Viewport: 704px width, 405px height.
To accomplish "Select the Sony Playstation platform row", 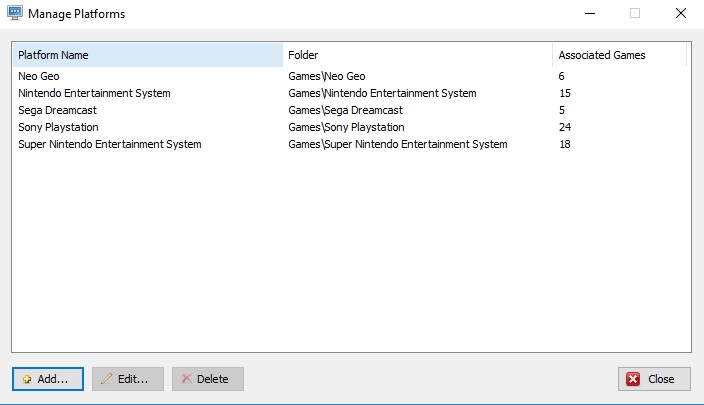I will click(351, 128).
